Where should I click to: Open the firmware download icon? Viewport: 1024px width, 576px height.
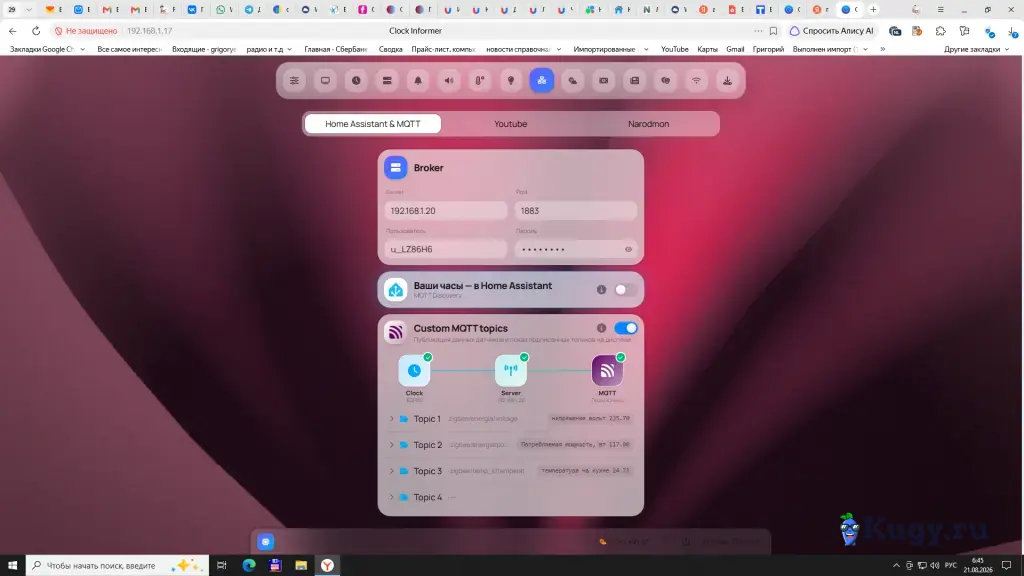point(727,80)
